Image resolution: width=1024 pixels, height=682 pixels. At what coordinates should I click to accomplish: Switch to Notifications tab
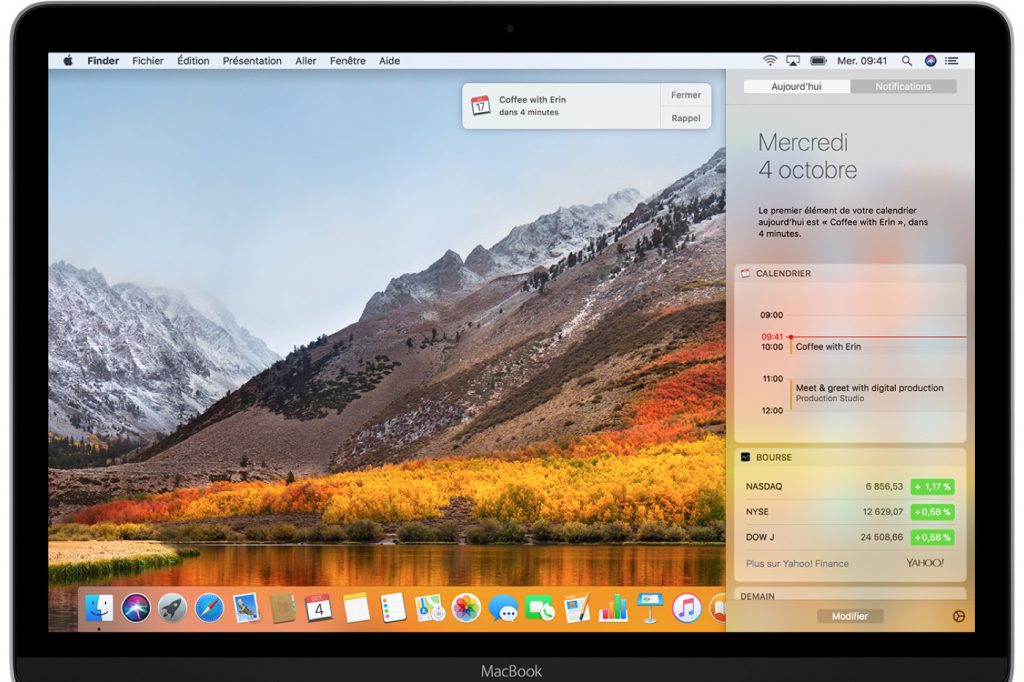pyautogui.click(x=903, y=86)
